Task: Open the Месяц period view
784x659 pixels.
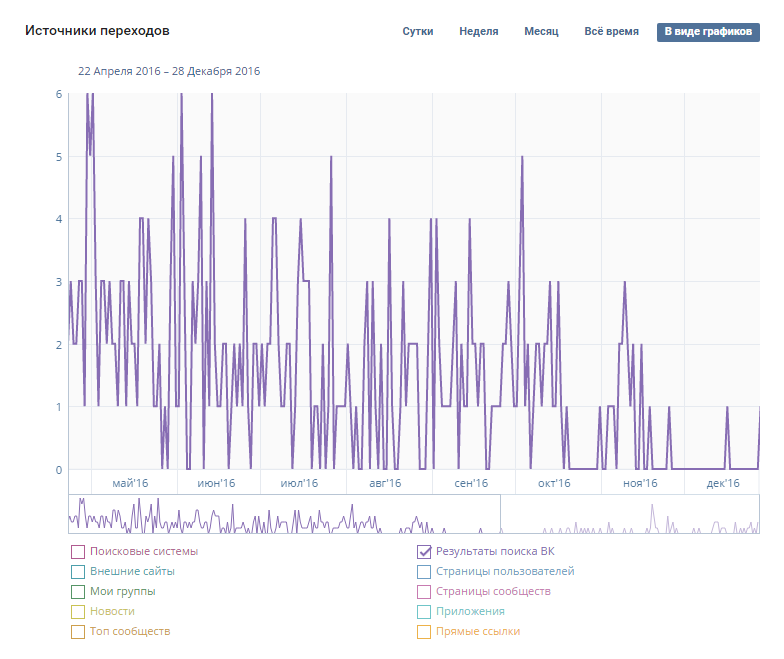Action: click(541, 32)
